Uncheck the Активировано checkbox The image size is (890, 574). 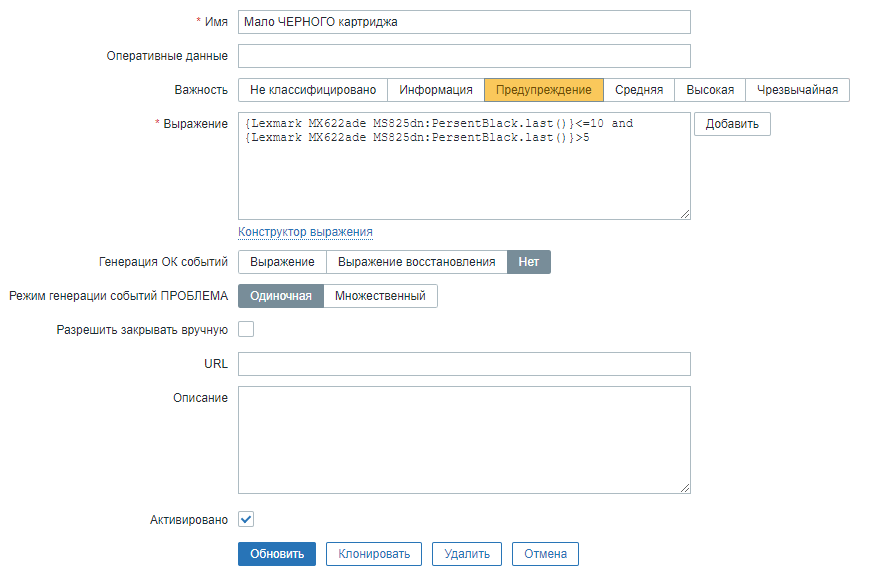(246, 519)
